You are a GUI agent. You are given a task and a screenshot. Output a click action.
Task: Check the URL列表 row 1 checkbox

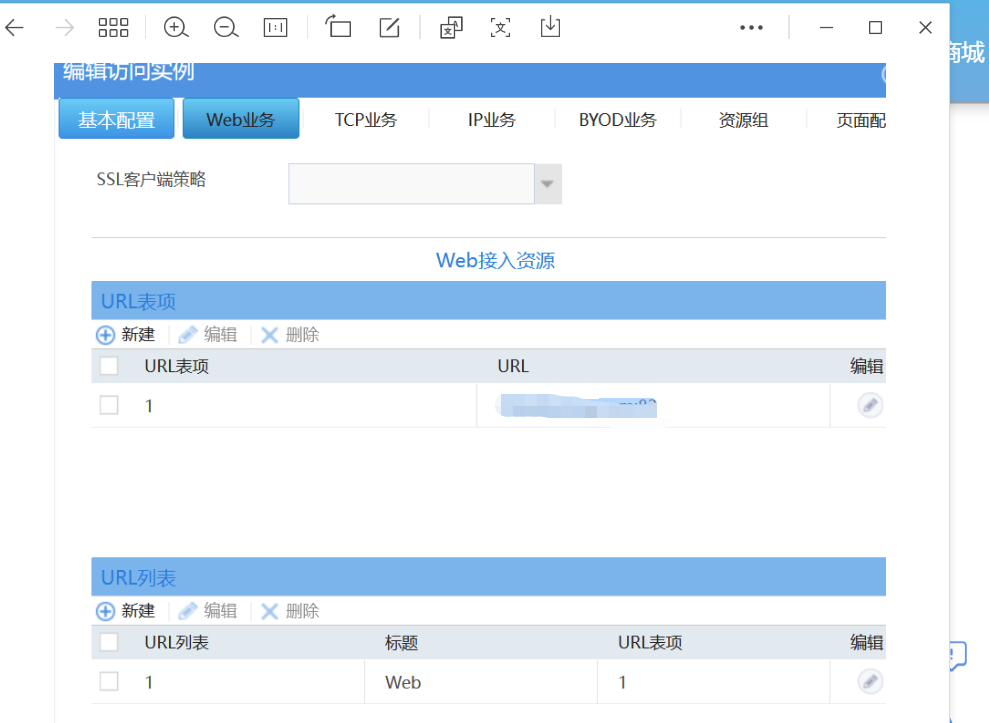pyautogui.click(x=109, y=681)
